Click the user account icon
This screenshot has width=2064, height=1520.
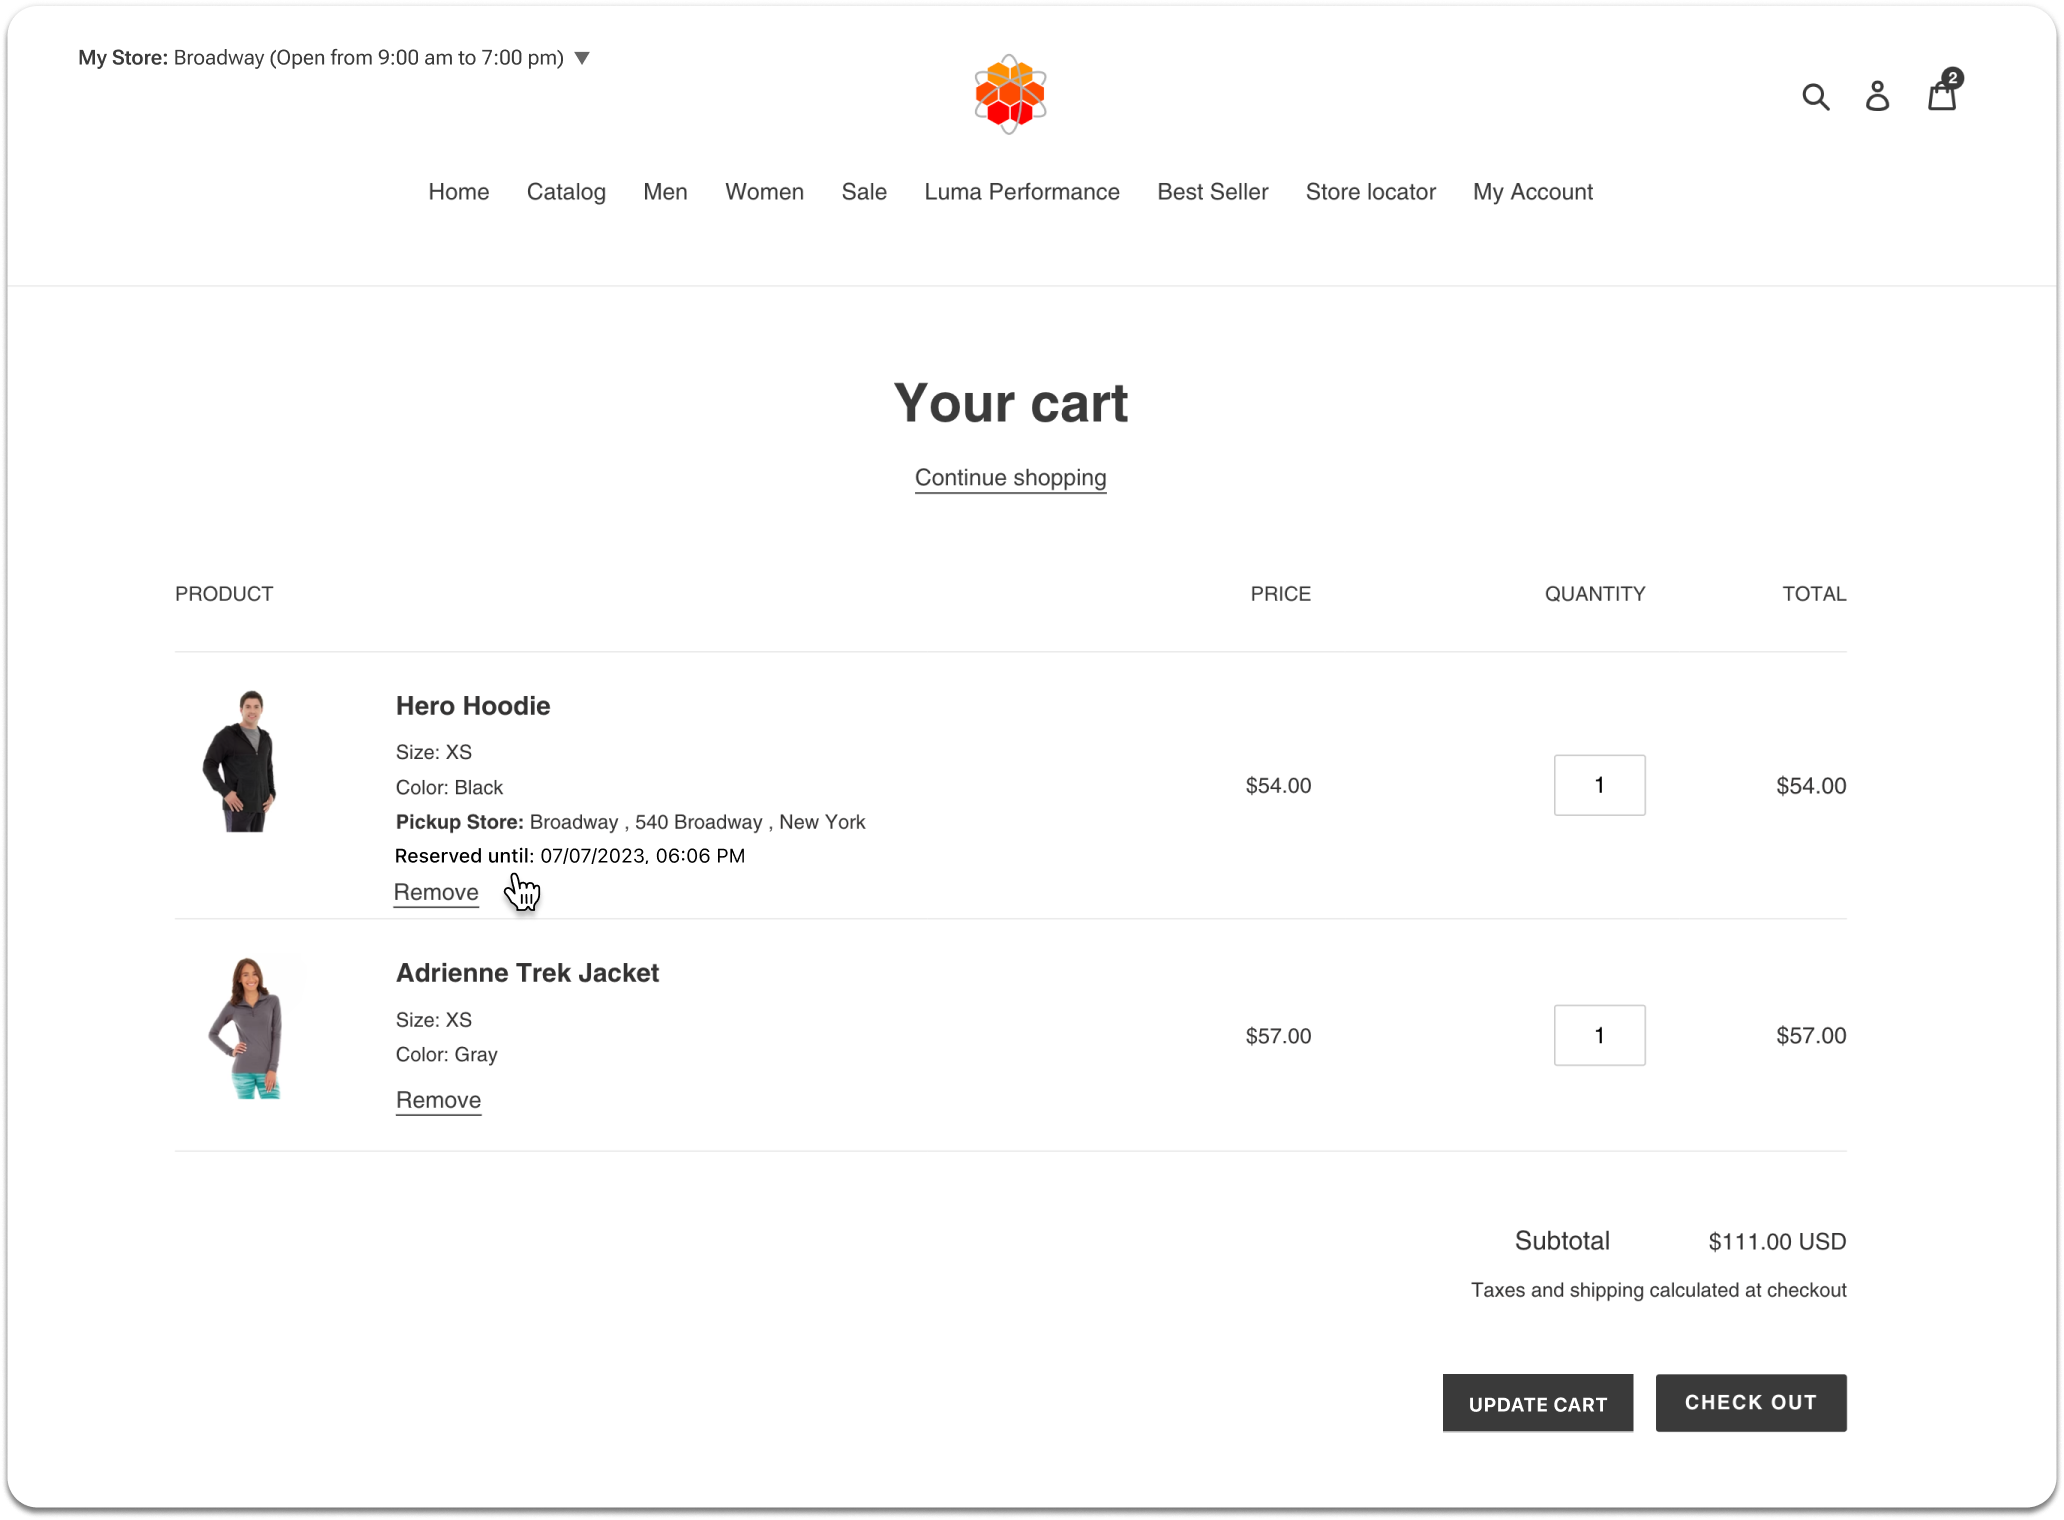1877,96
